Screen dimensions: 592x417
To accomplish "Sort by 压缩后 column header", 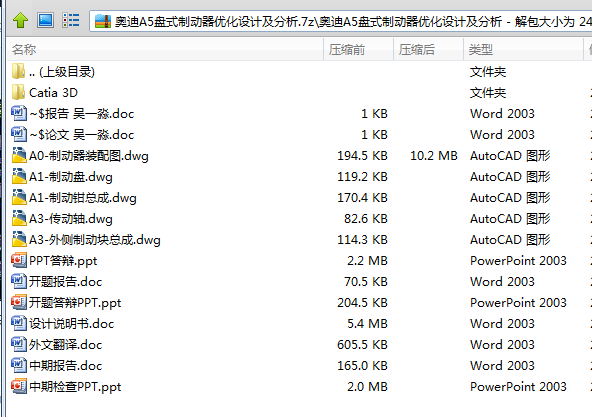I will [x=428, y=49].
